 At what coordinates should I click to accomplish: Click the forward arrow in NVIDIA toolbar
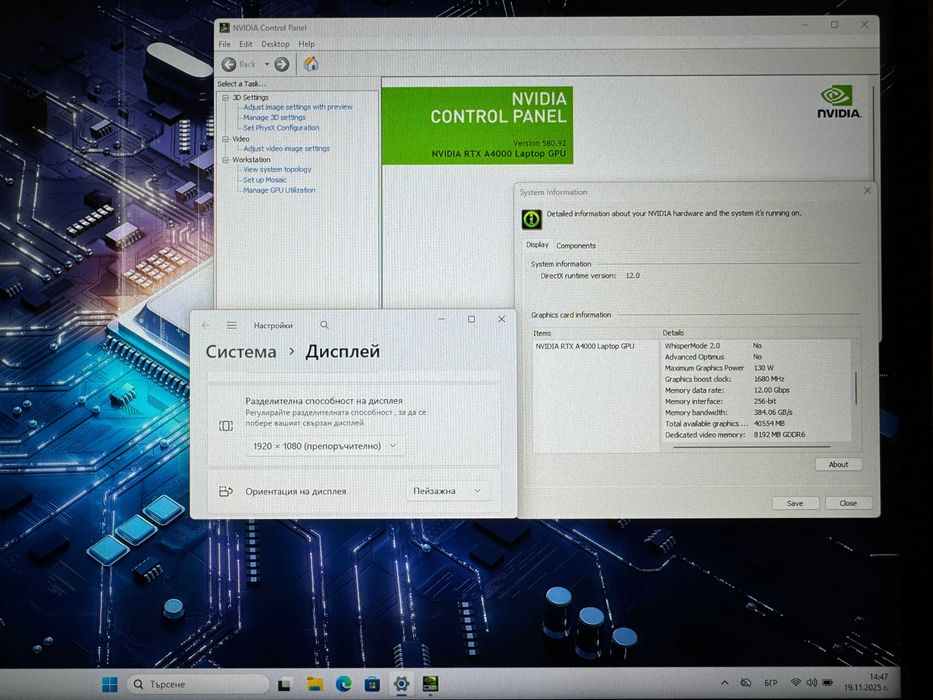tap(282, 64)
